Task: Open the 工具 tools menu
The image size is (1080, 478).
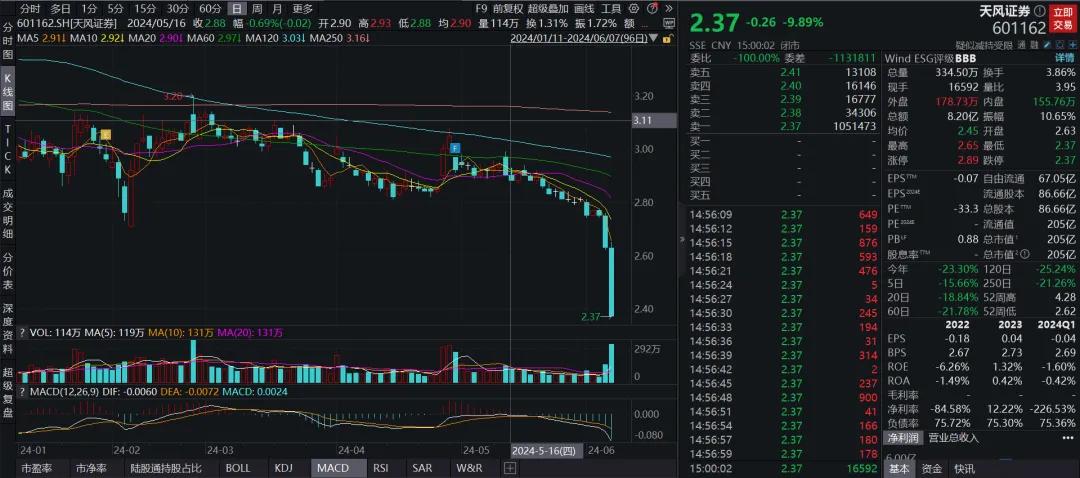Action: click(x=610, y=9)
